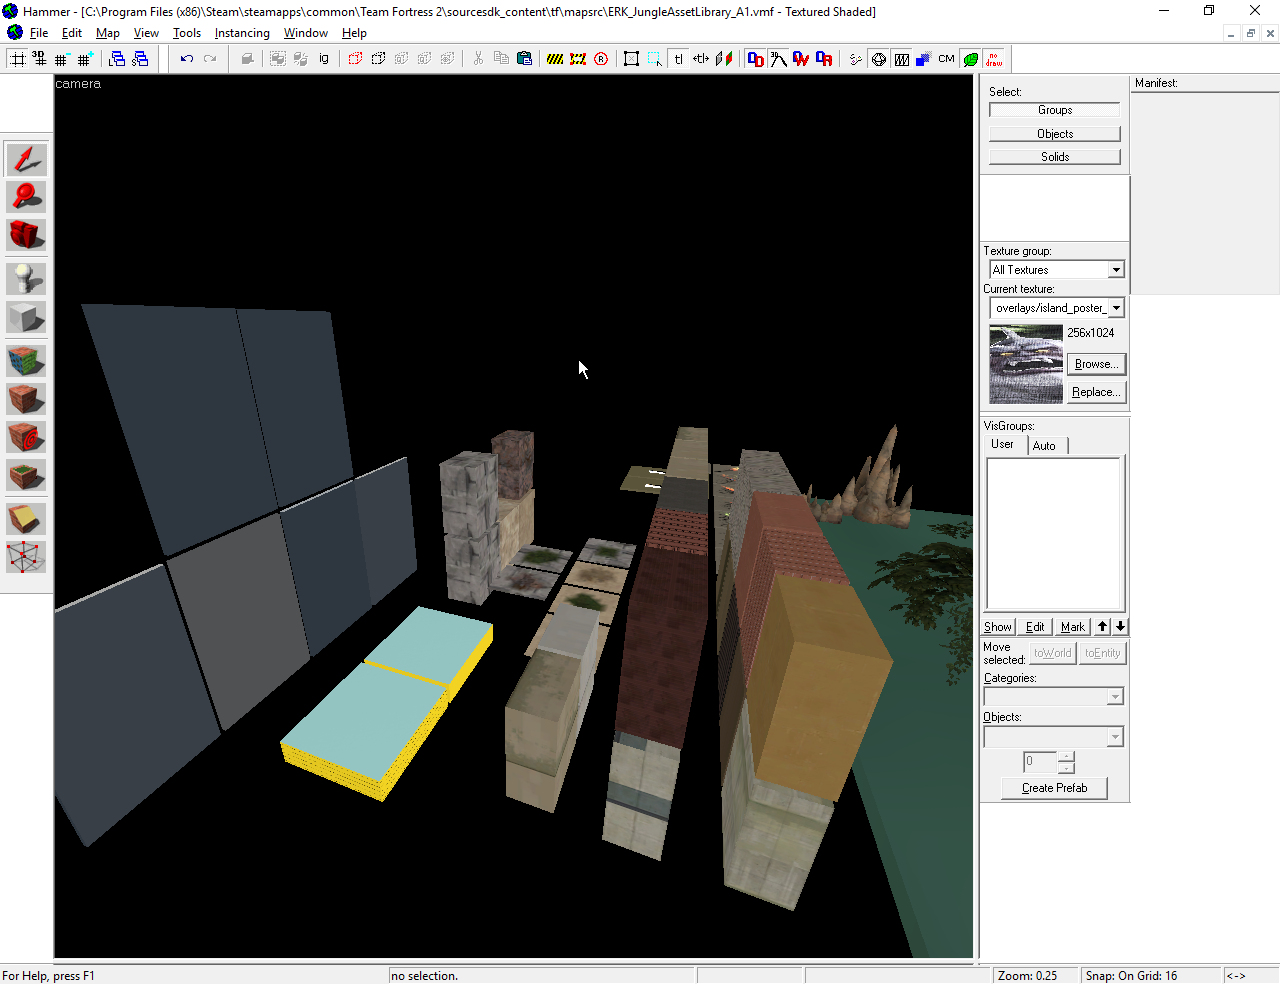Viewport: 1280px width, 984px height.
Task: Toggle cordon state striped icon
Action: [555, 59]
